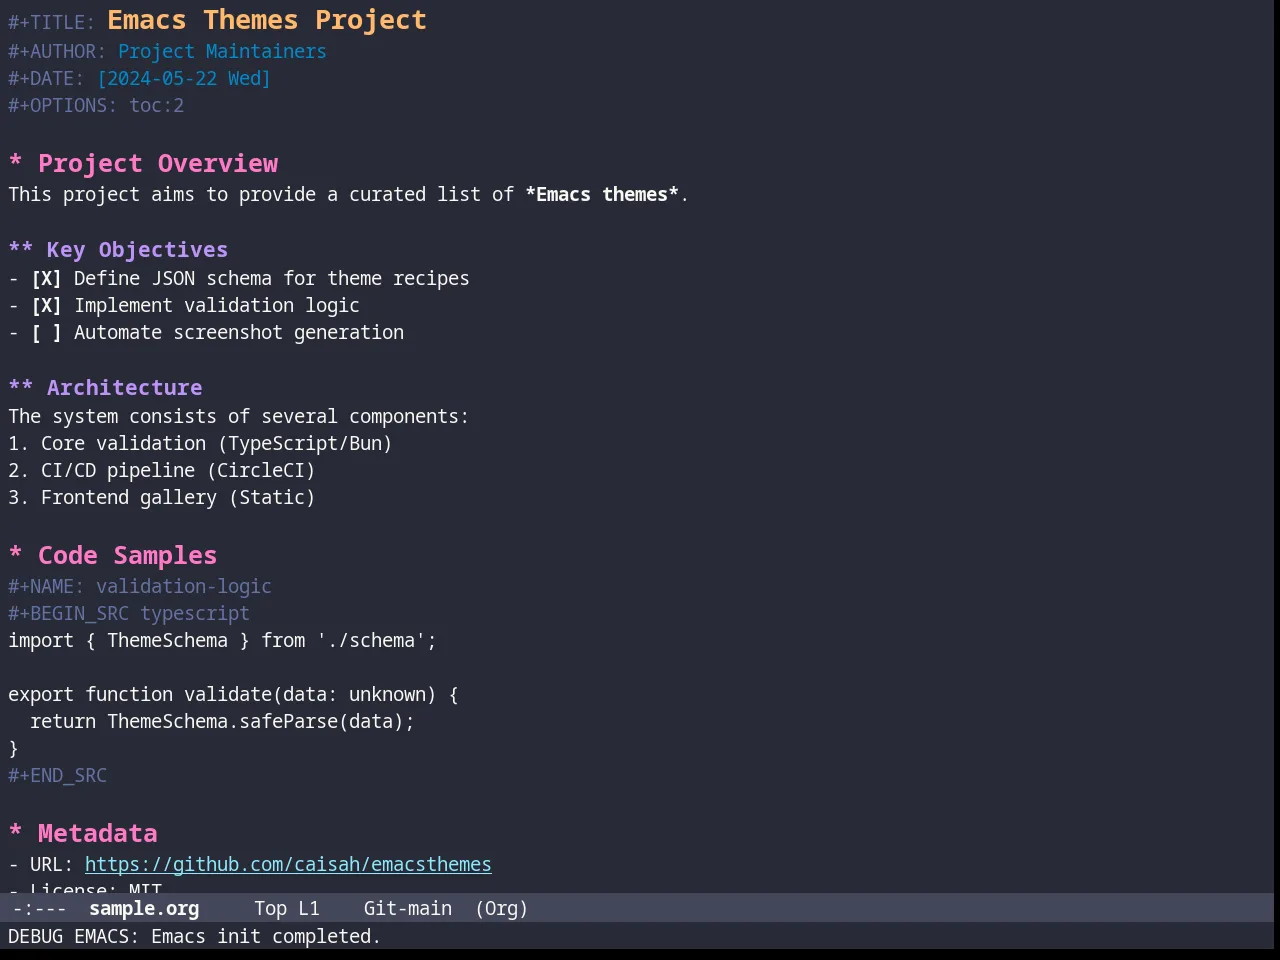Screen dimensions: 1280x960
Task: Click the 'export function validate' code line
Action: coord(233,694)
